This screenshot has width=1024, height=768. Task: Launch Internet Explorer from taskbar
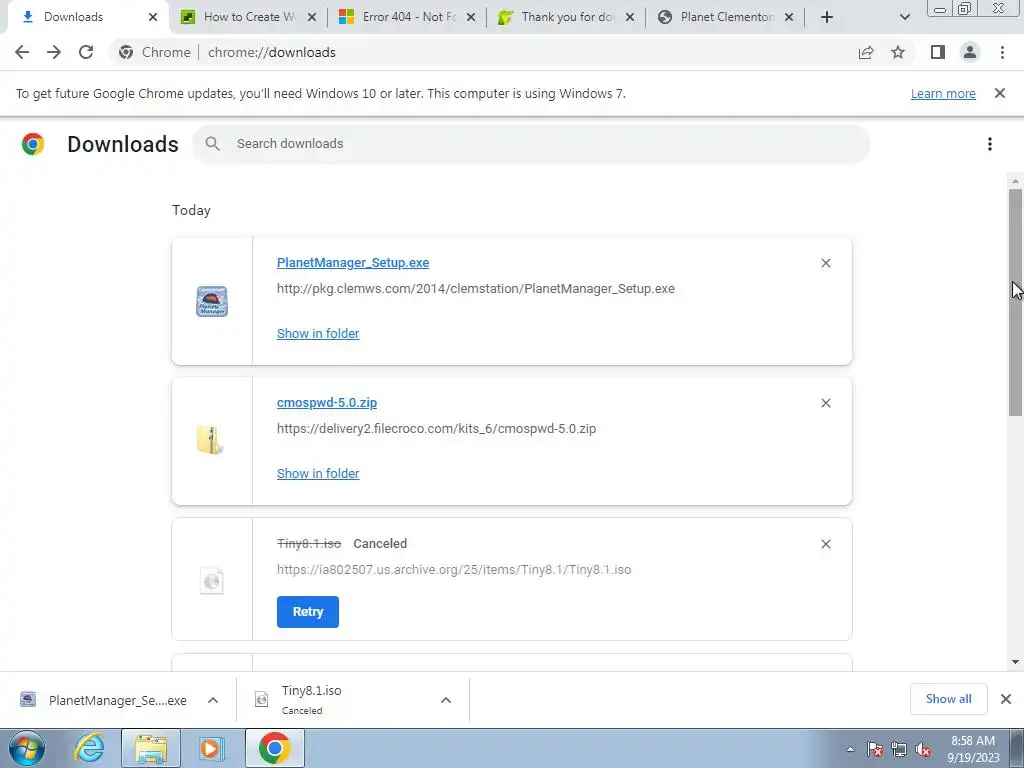click(89, 748)
